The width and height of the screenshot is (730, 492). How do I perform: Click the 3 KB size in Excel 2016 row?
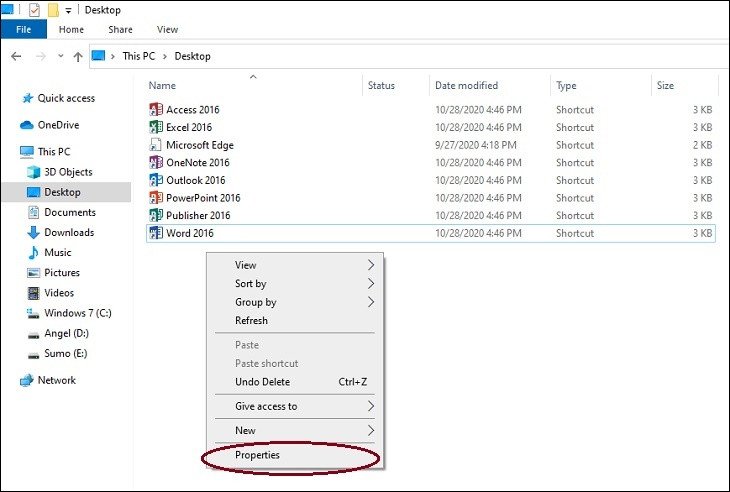click(702, 127)
